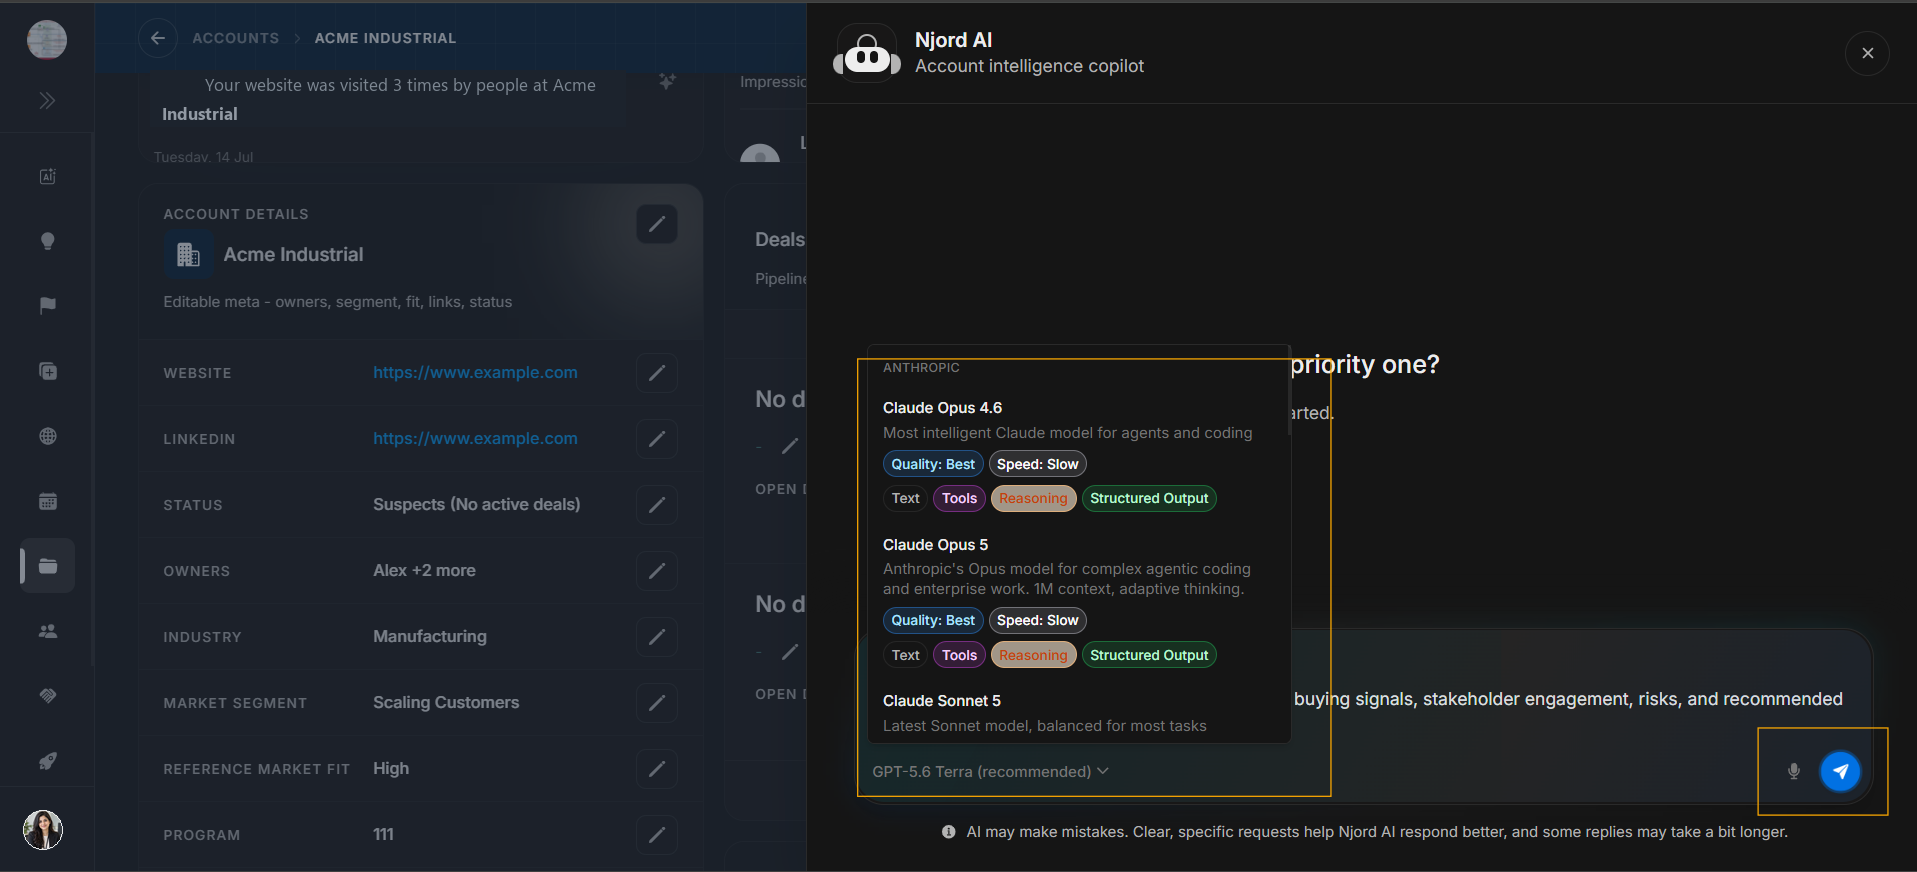
Task: Open the AI icon in the sidebar
Action: [47, 176]
